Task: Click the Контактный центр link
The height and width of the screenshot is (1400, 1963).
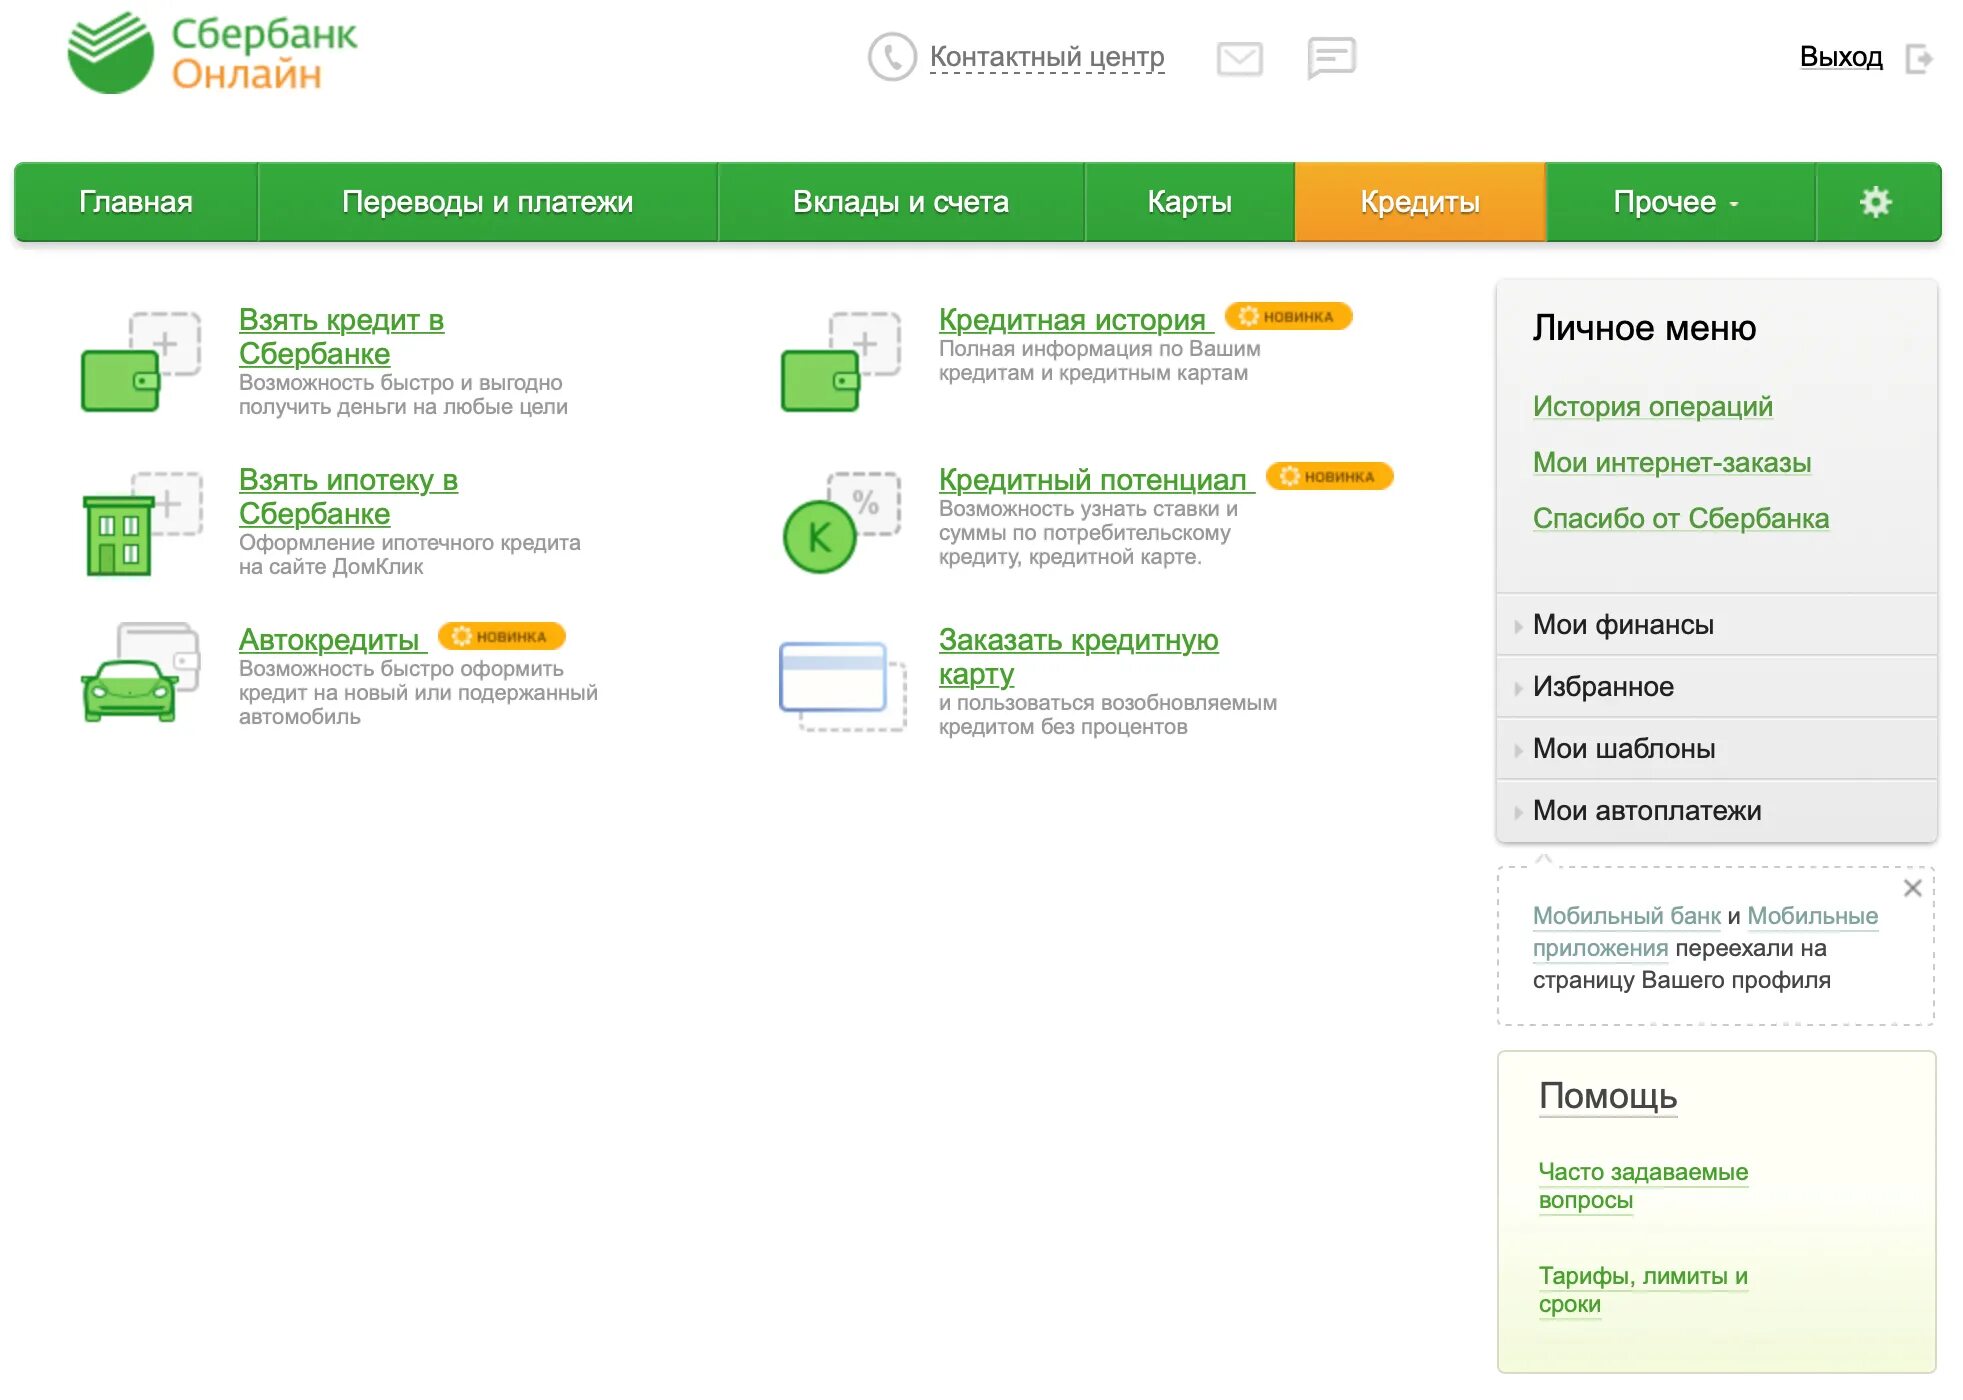Action: click(1047, 57)
